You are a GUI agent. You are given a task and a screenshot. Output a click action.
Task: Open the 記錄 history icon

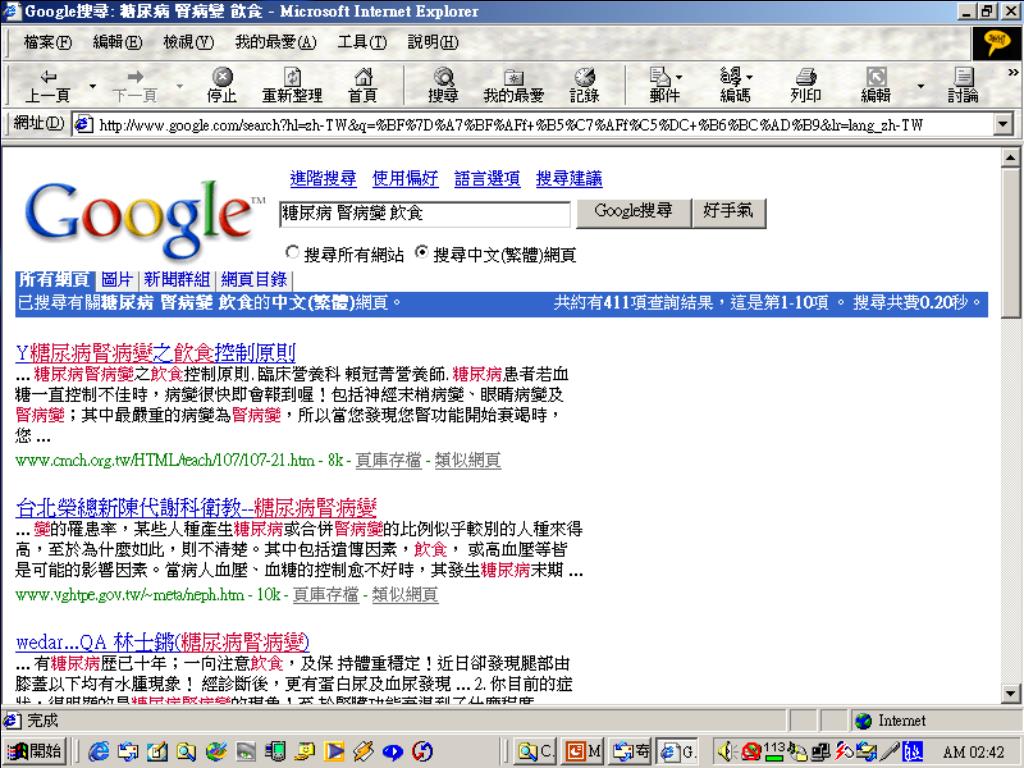point(584,86)
